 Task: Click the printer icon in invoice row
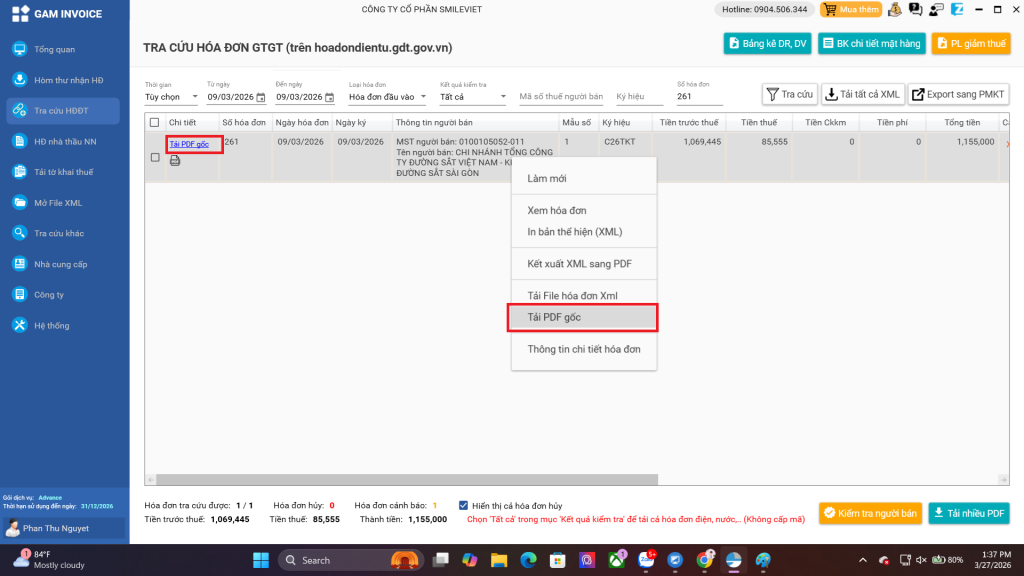(175, 160)
